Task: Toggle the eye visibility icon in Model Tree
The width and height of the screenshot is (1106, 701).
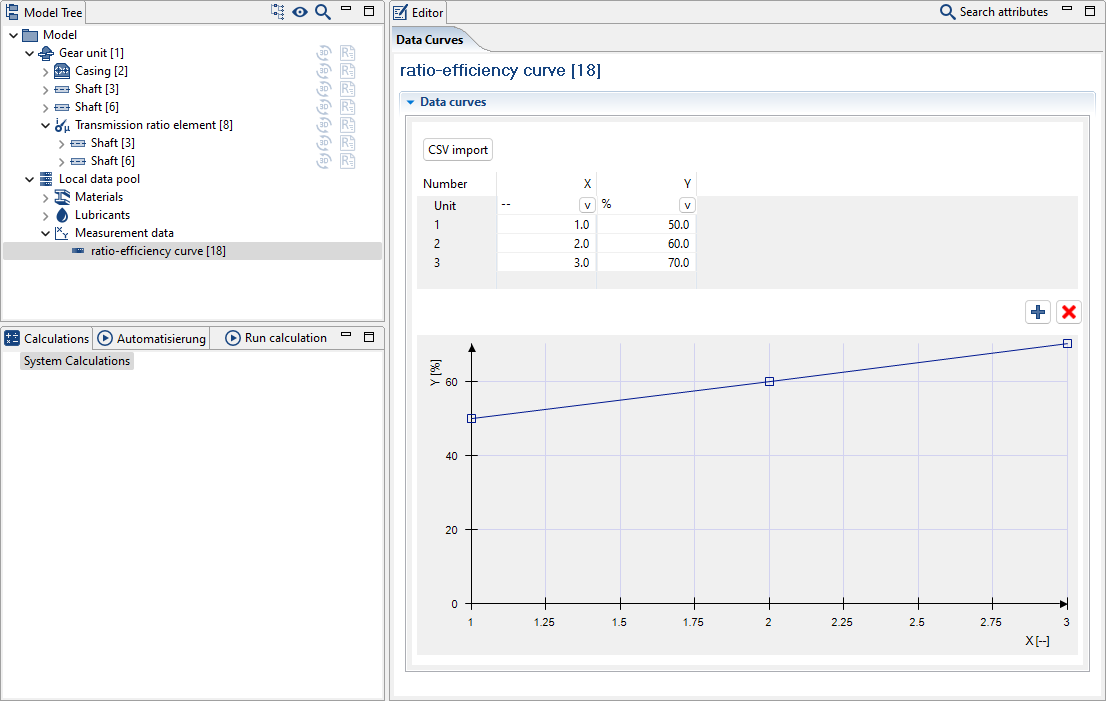Action: click(x=300, y=12)
